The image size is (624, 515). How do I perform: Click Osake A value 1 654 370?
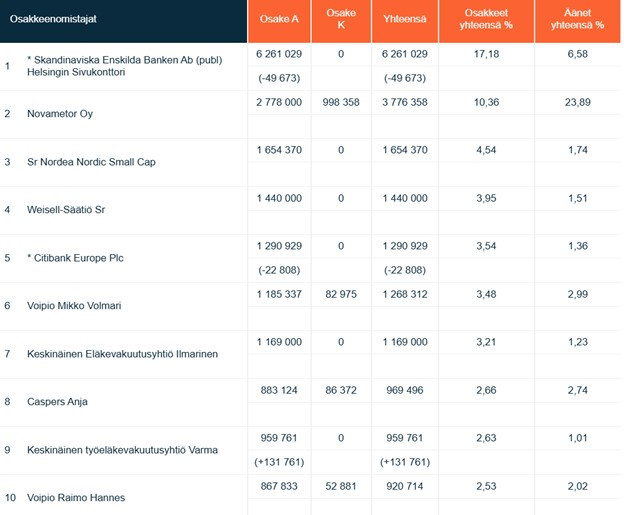(279, 150)
